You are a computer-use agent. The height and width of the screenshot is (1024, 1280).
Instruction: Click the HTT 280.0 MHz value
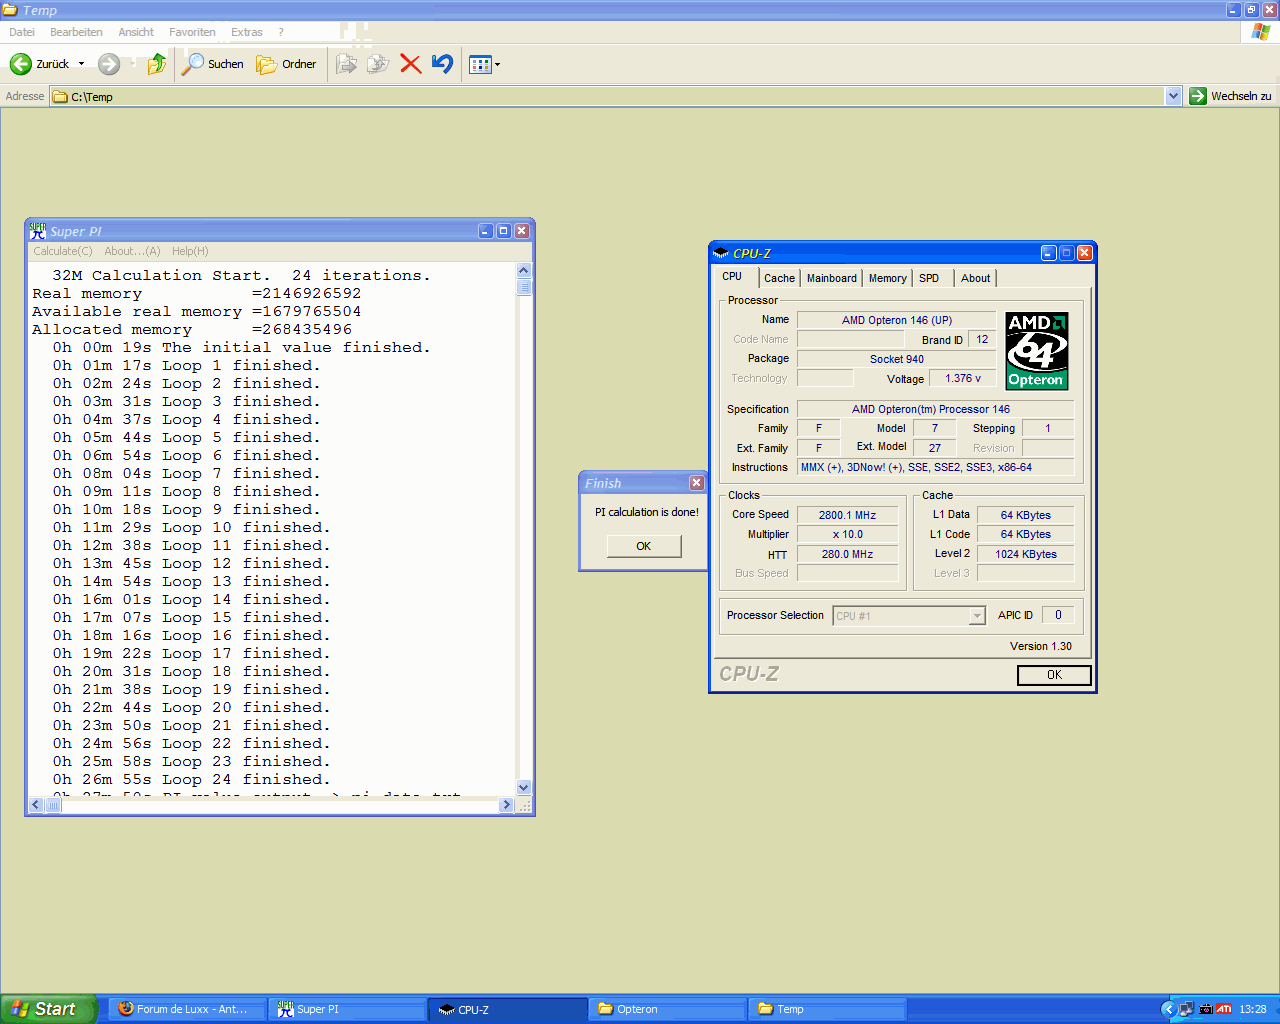(x=847, y=554)
